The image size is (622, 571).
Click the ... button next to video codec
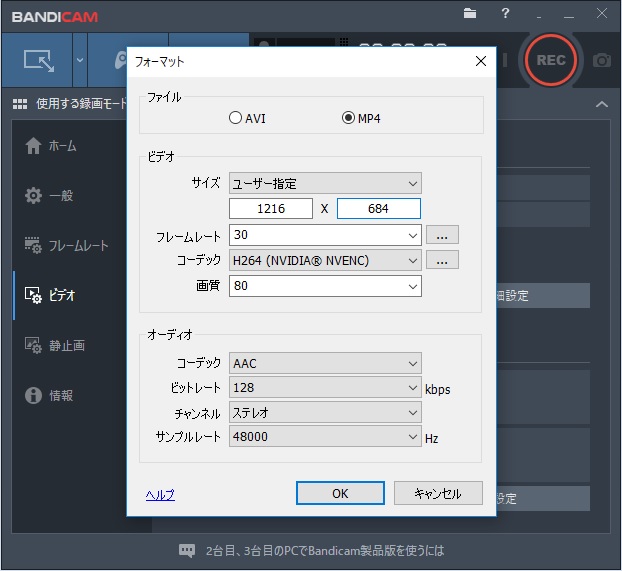coord(442,260)
